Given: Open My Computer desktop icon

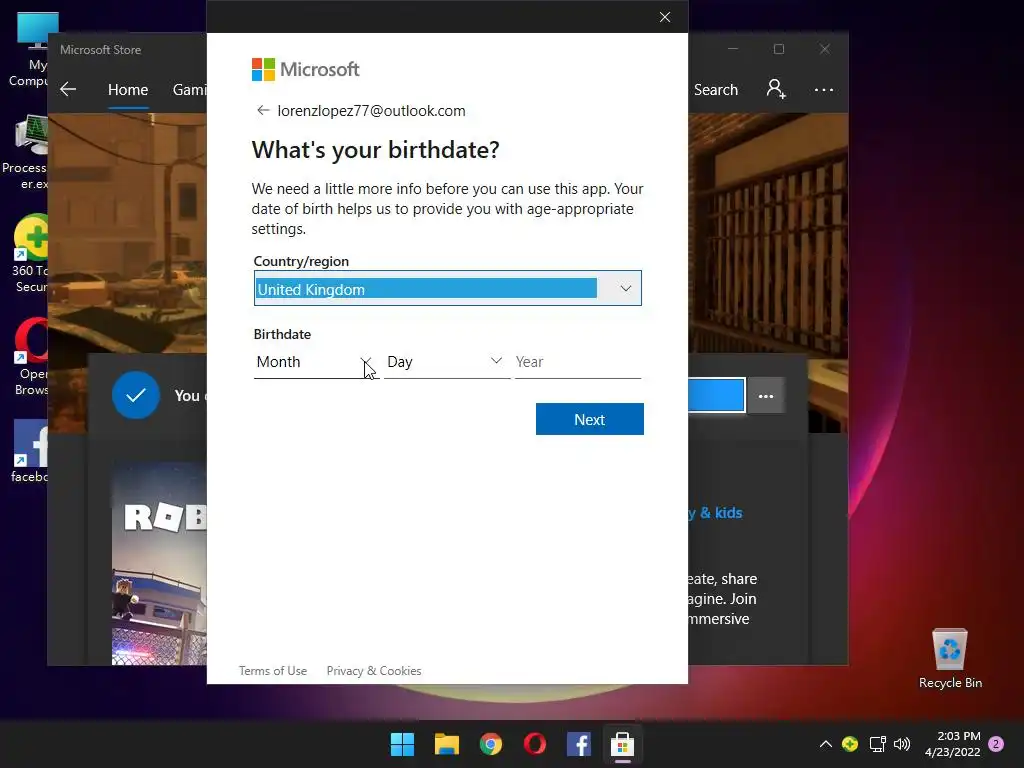Looking at the screenshot, I should click(29, 50).
